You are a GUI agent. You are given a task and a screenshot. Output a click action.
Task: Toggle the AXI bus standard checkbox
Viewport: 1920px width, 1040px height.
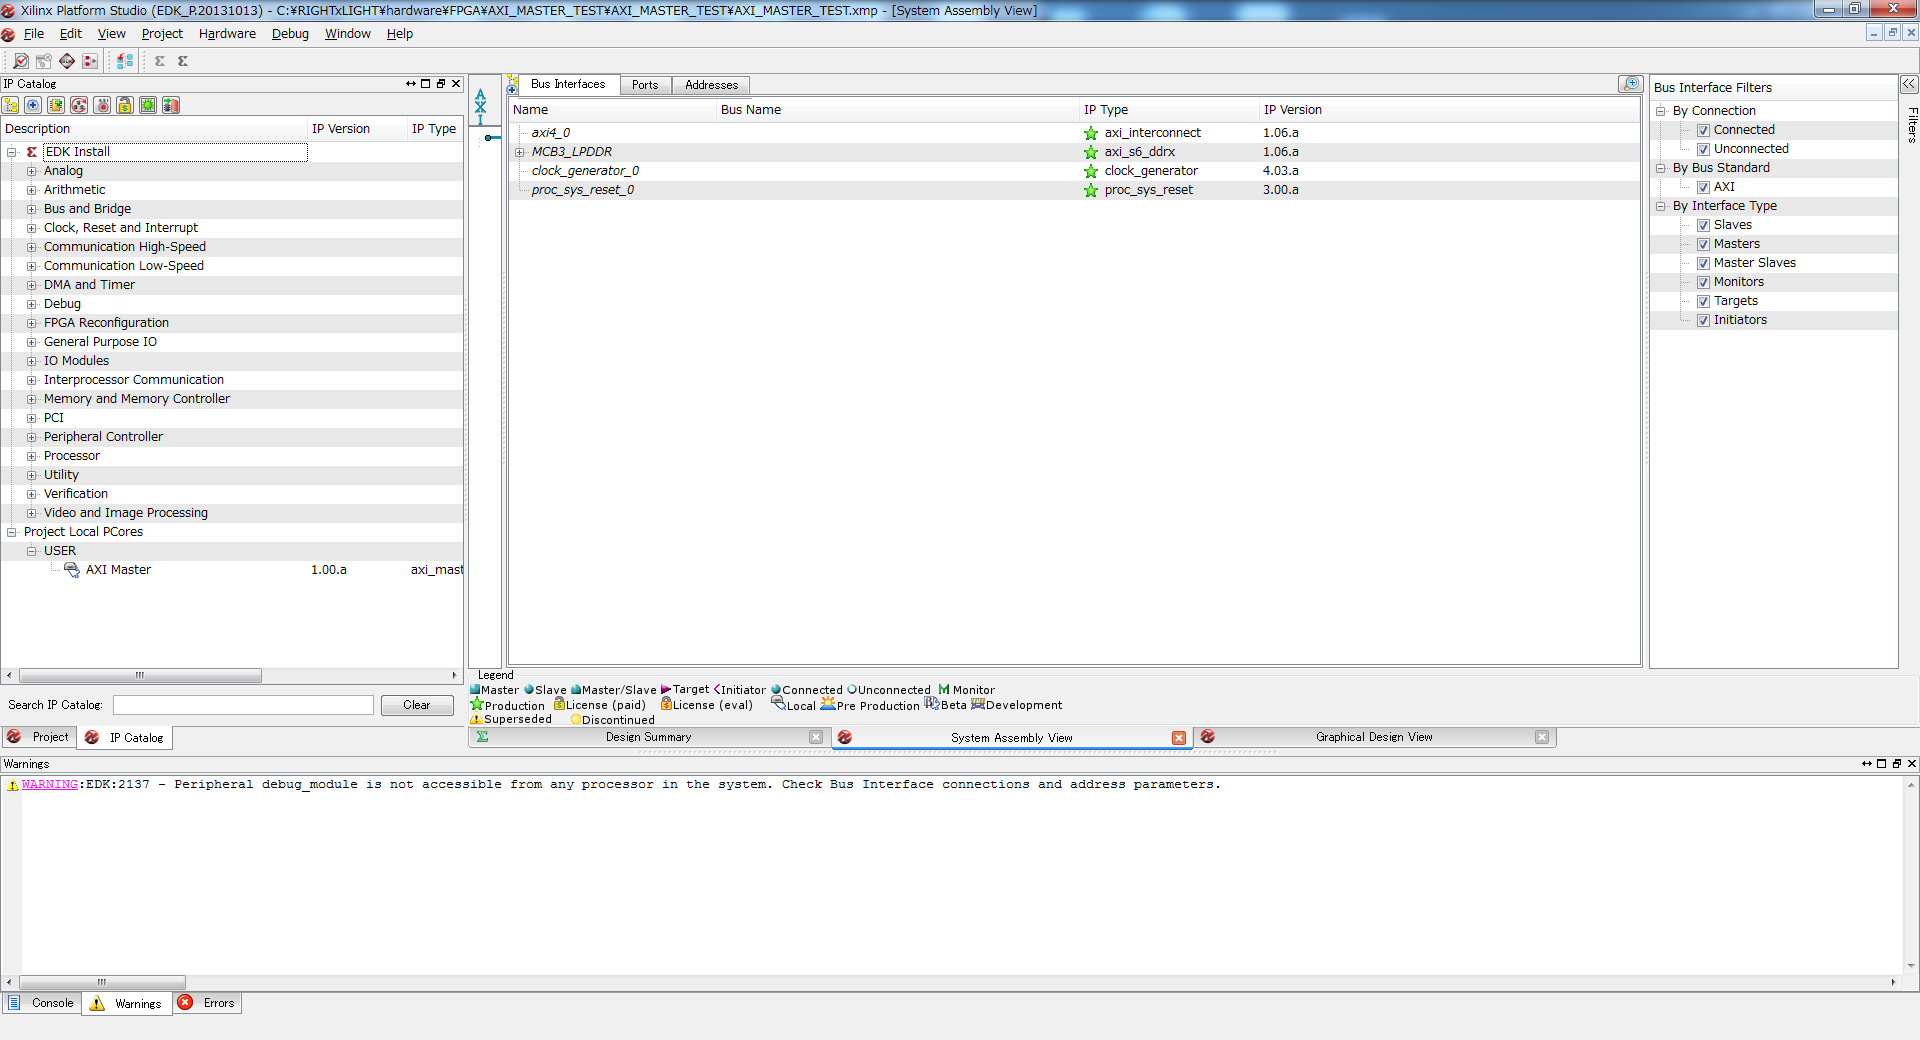pyautogui.click(x=1703, y=188)
